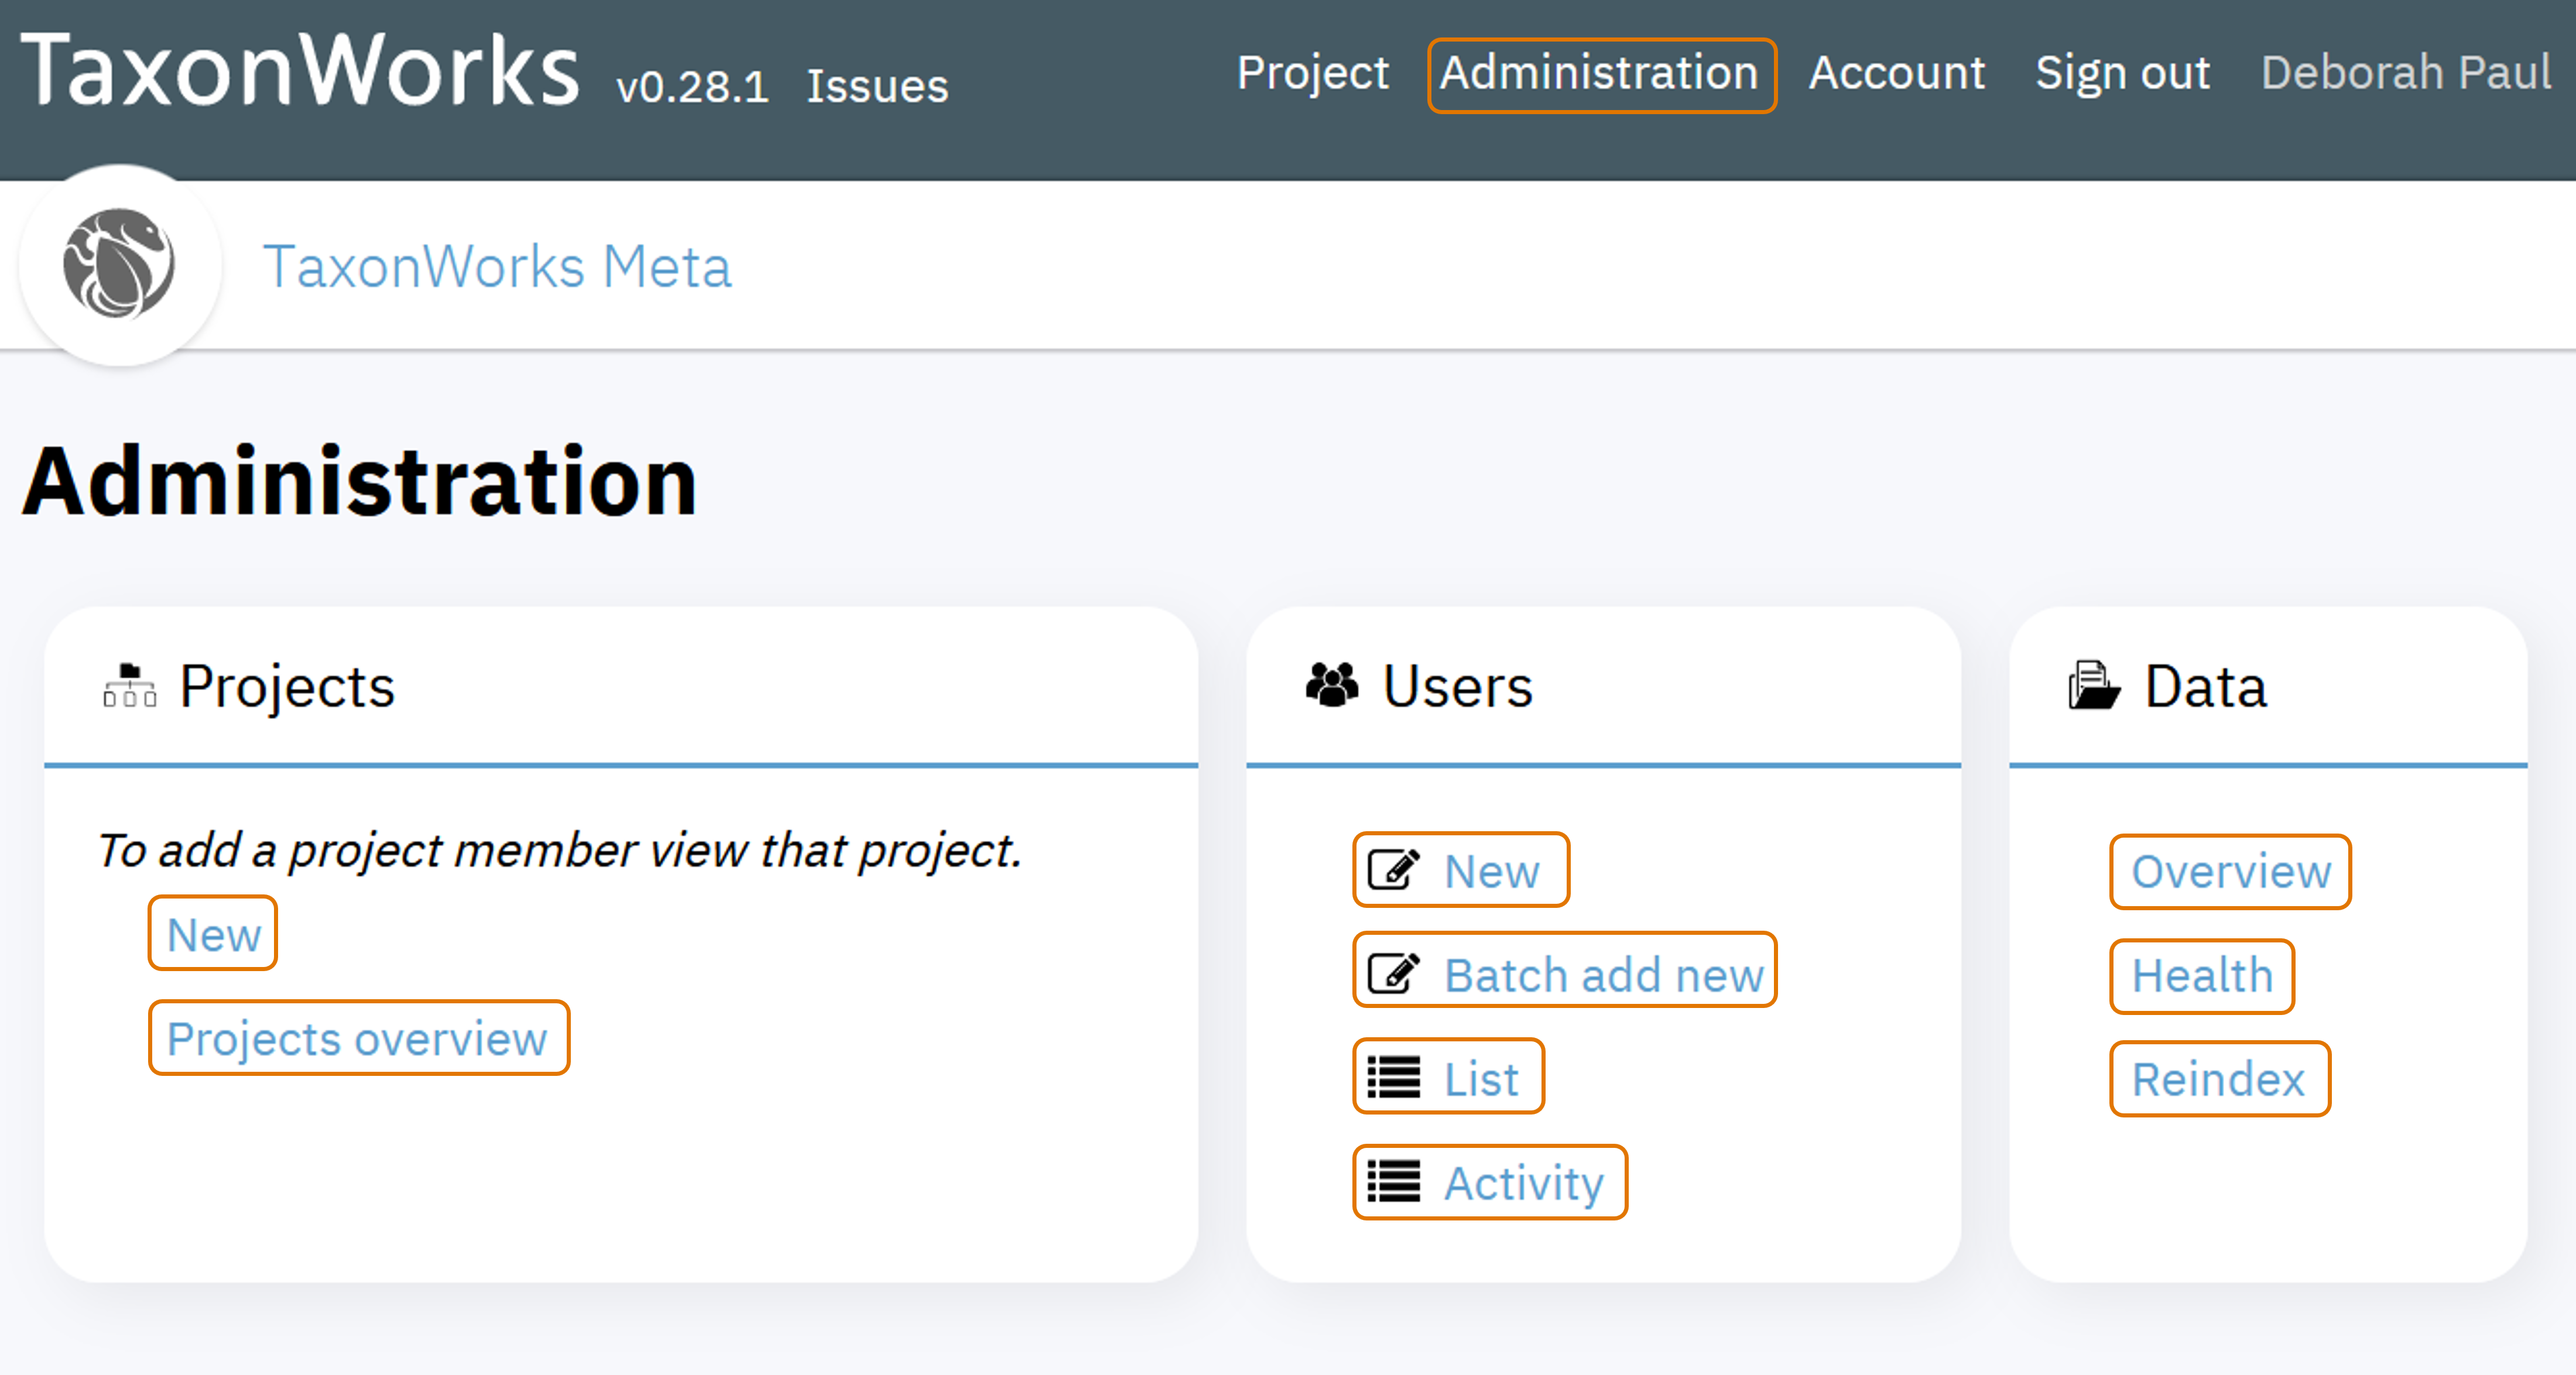Click the Users group icon
Screen dimensions: 2576x1375
(1332, 685)
